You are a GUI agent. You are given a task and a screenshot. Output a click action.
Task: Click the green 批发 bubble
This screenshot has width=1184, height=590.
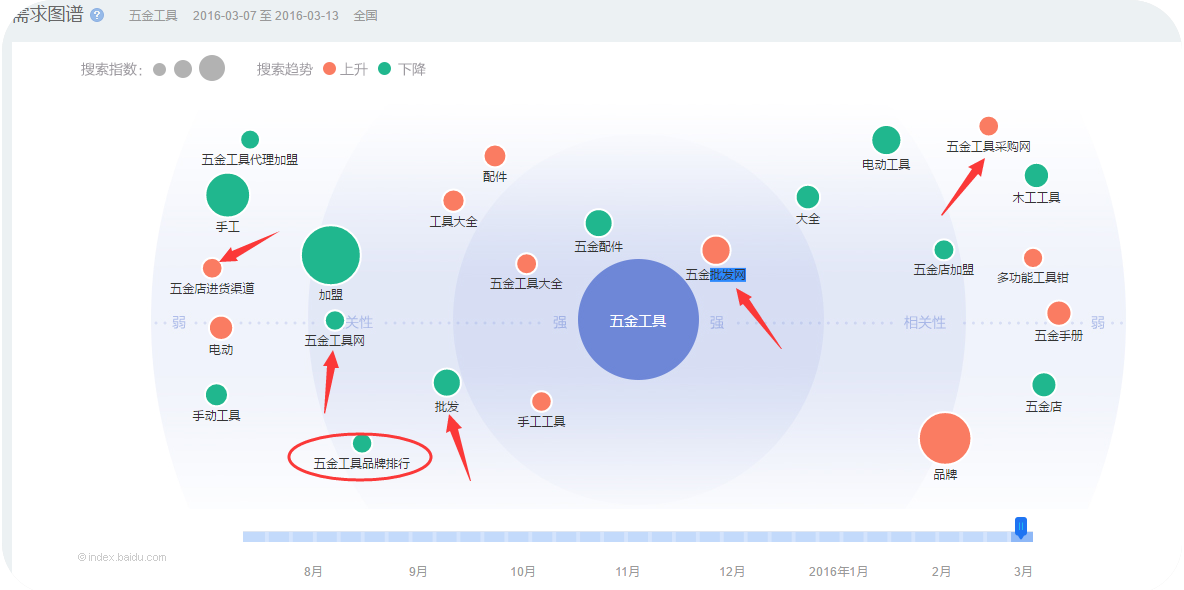(x=447, y=382)
